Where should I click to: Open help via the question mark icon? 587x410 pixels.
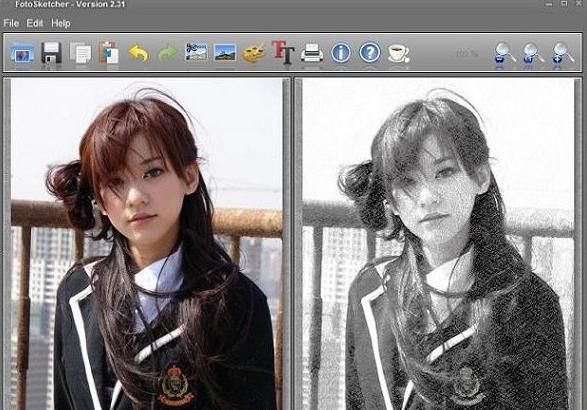(370, 52)
